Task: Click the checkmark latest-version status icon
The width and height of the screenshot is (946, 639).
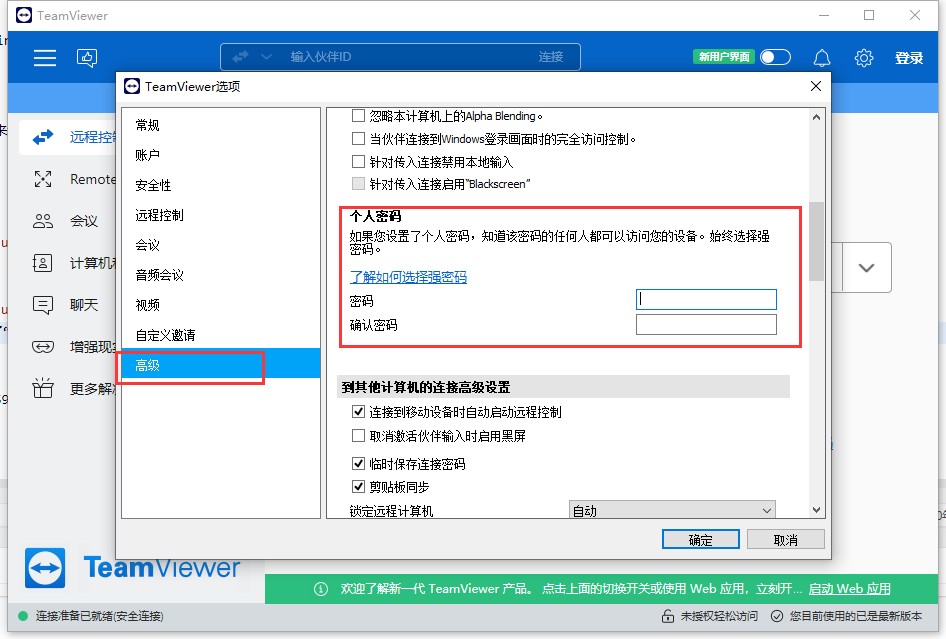Action: click(x=777, y=616)
